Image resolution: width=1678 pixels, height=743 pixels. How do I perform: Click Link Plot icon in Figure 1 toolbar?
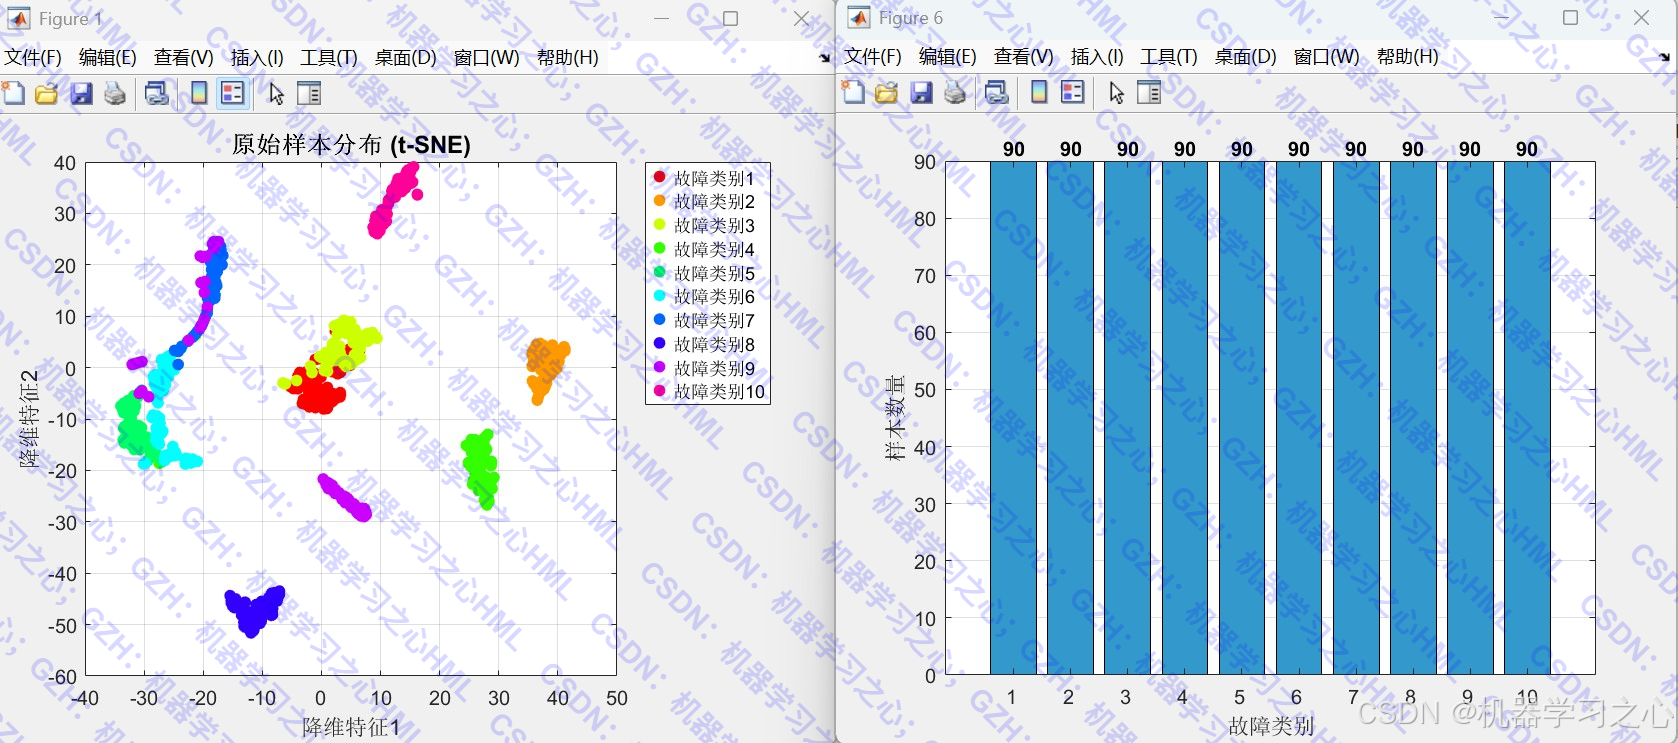[x=157, y=94]
